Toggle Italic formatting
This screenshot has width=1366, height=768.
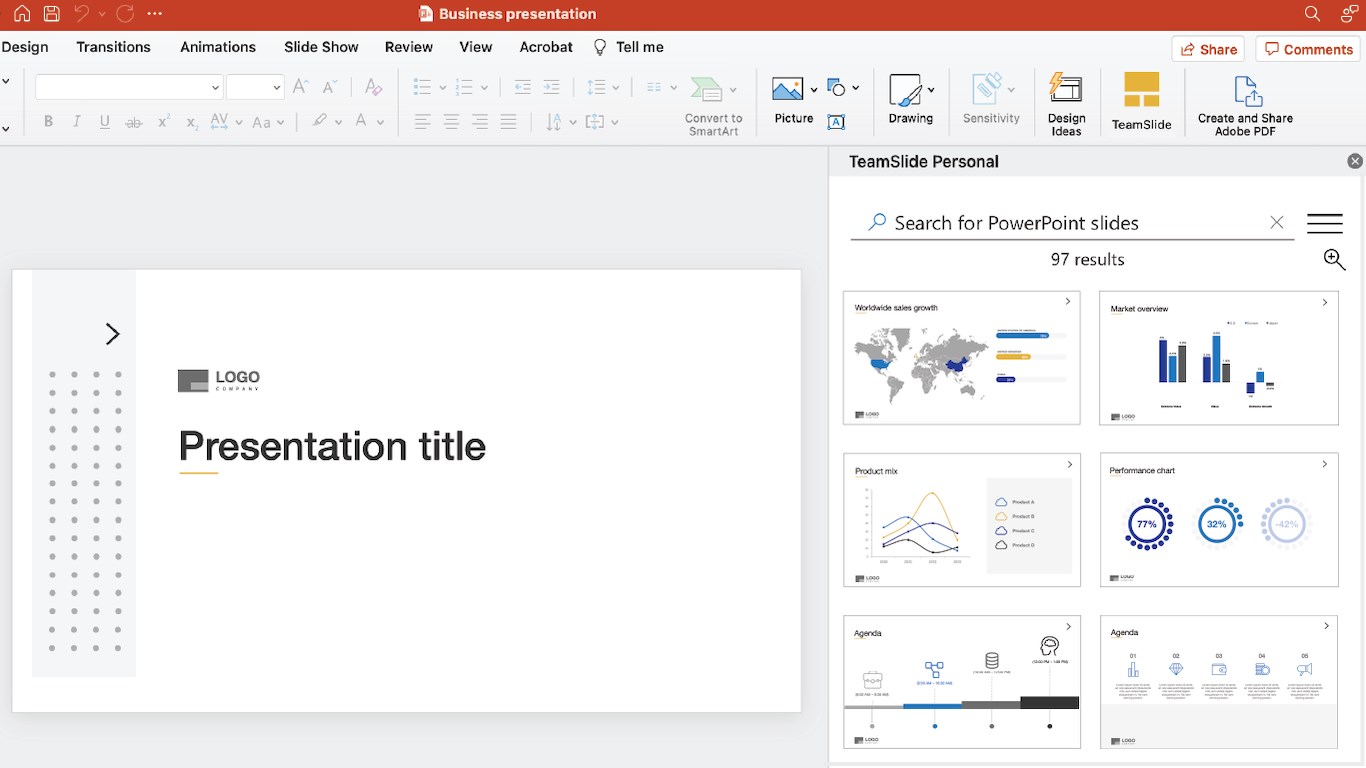tap(76, 122)
